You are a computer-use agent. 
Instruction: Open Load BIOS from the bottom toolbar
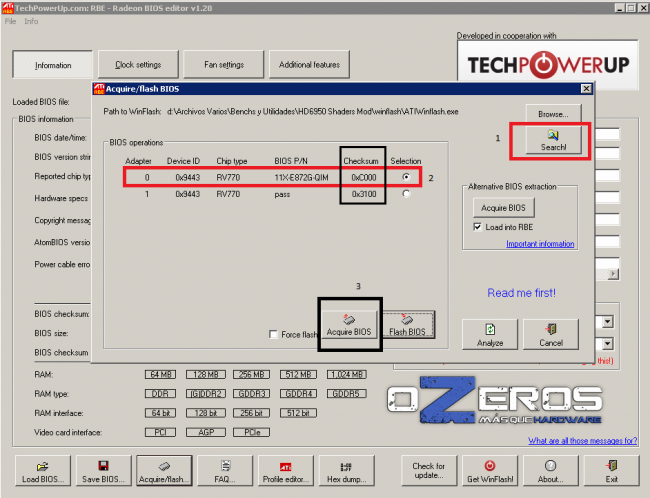point(43,470)
